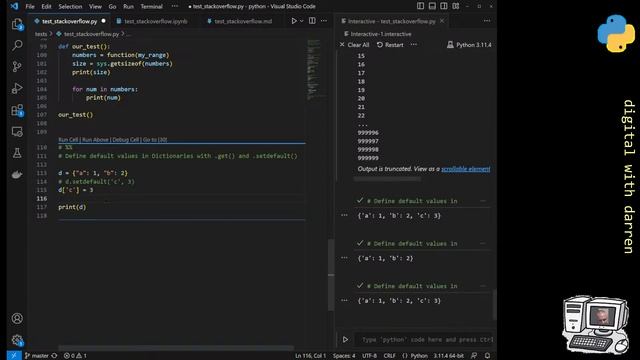640x360 pixels.
Task: Select Python 3.11.4 kernel picker
Action: (469, 45)
